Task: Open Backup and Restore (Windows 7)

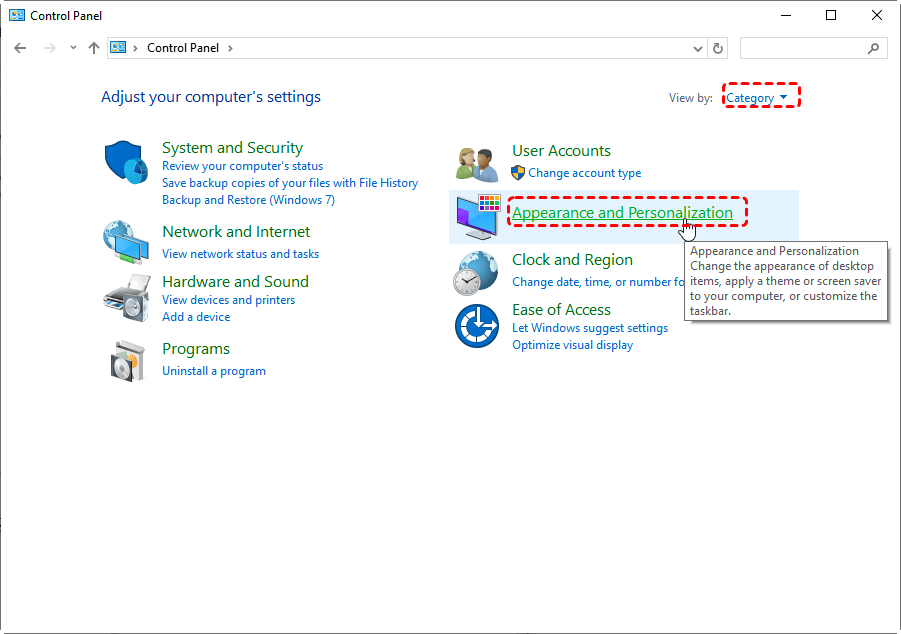Action: [248, 200]
